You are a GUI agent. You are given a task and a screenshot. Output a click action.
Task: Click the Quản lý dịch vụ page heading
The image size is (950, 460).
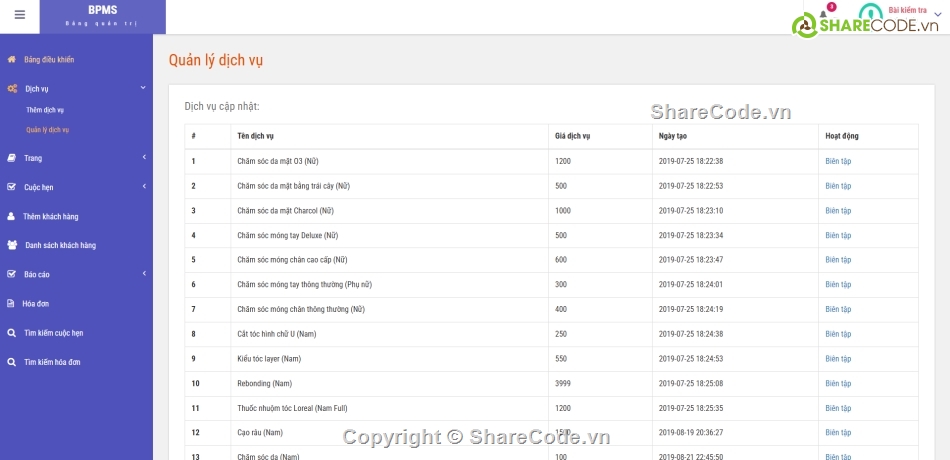pyautogui.click(x=216, y=61)
